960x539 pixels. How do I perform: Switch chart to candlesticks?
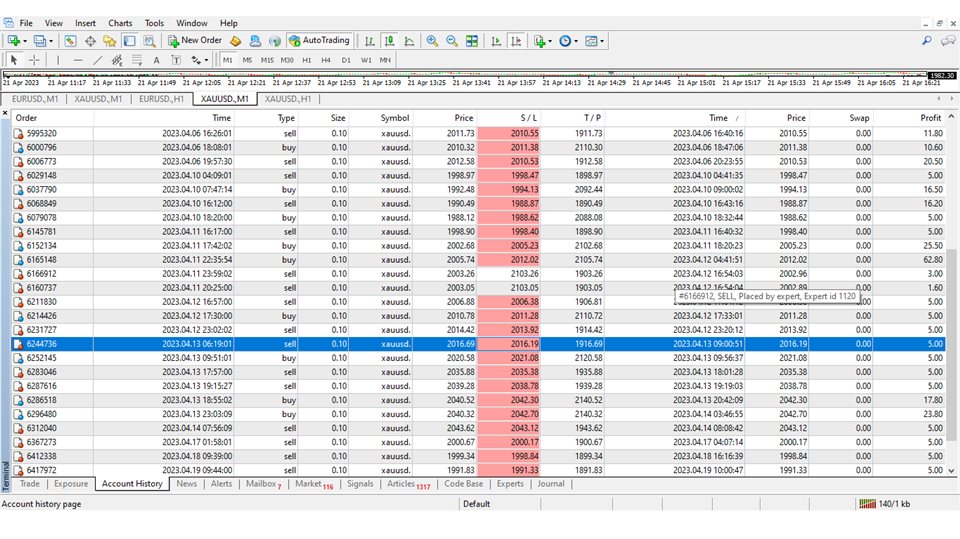tap(389, 41)
